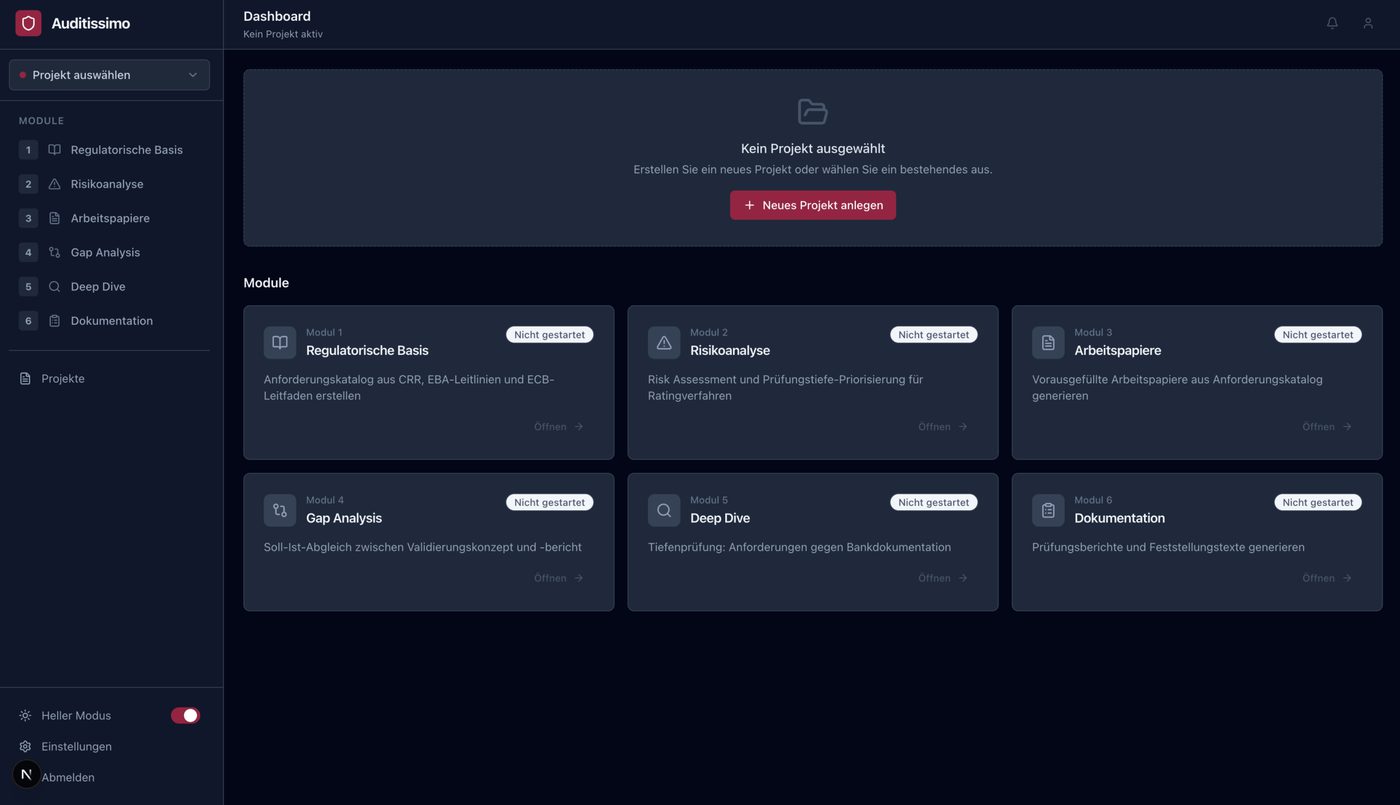
Task: Click the Deep Dive magnifier card icon
Action: (x=664, y=510)
